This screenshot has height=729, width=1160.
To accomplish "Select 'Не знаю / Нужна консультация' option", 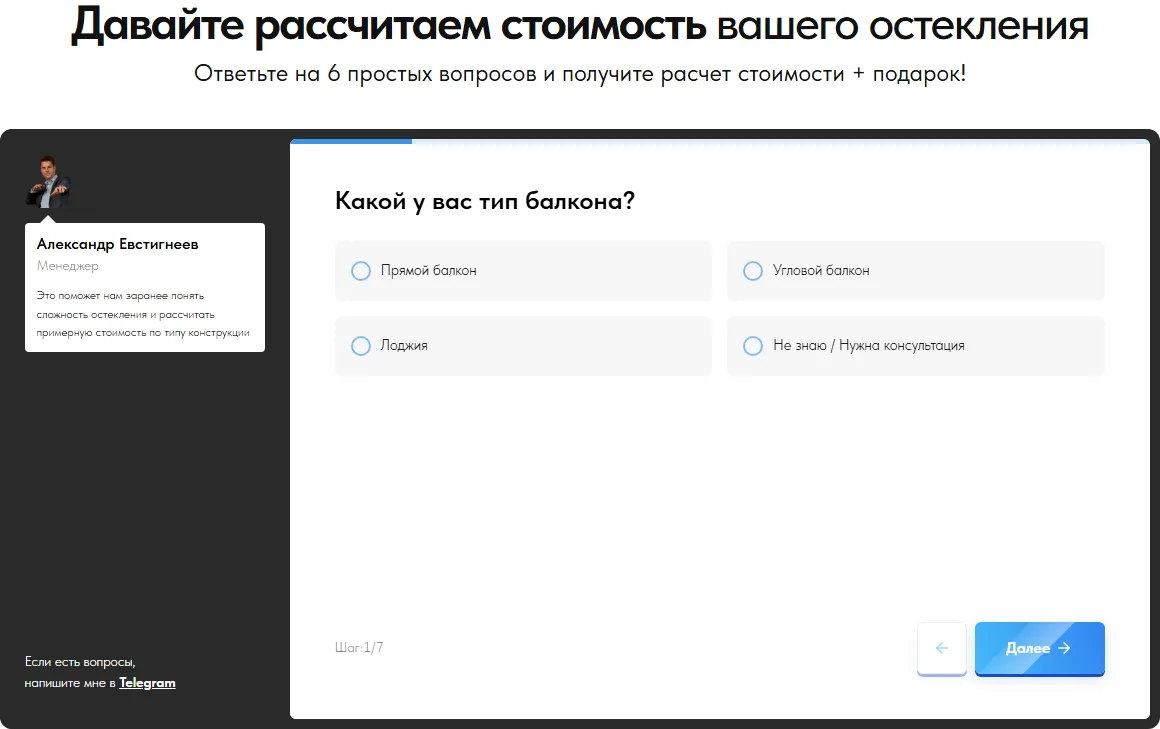I will tap(915, 346).
